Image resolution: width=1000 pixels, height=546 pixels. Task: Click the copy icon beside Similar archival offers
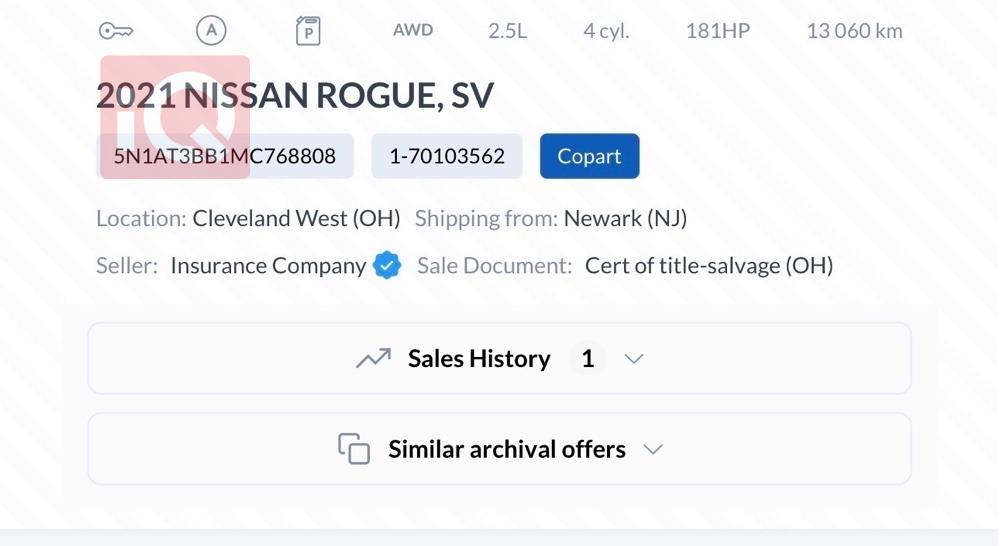[x=354, y=449]
